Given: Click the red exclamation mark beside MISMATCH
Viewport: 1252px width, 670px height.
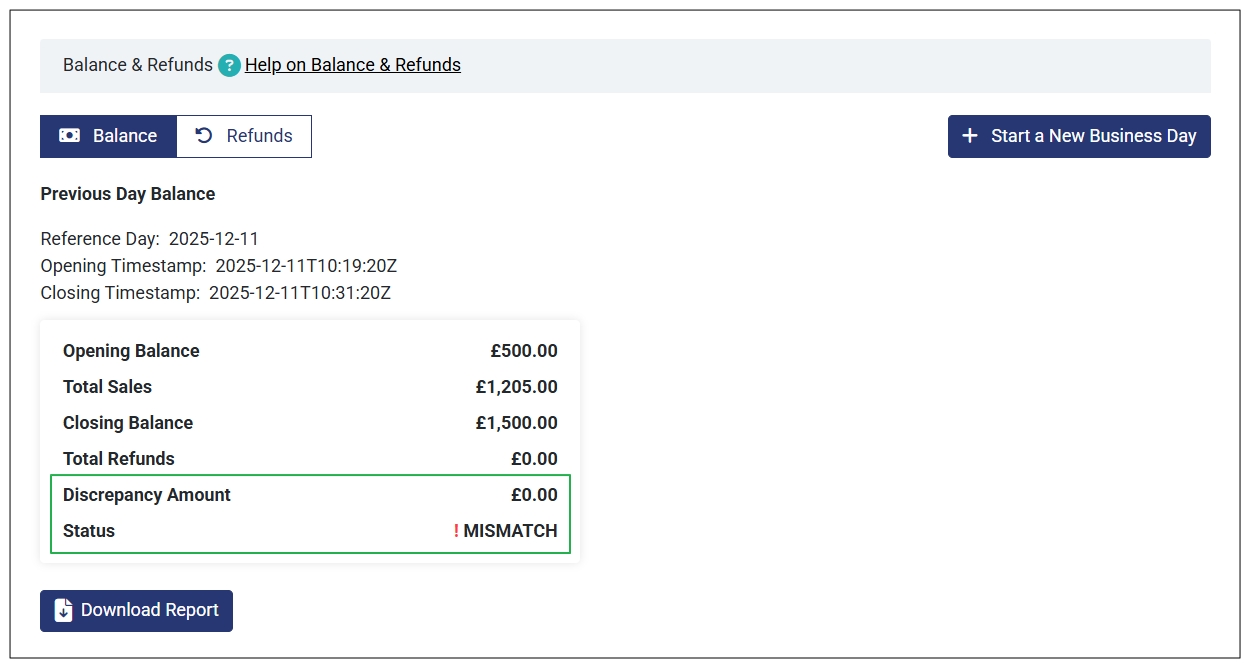Looking at the screenshot, I should (x=456, y=531).
